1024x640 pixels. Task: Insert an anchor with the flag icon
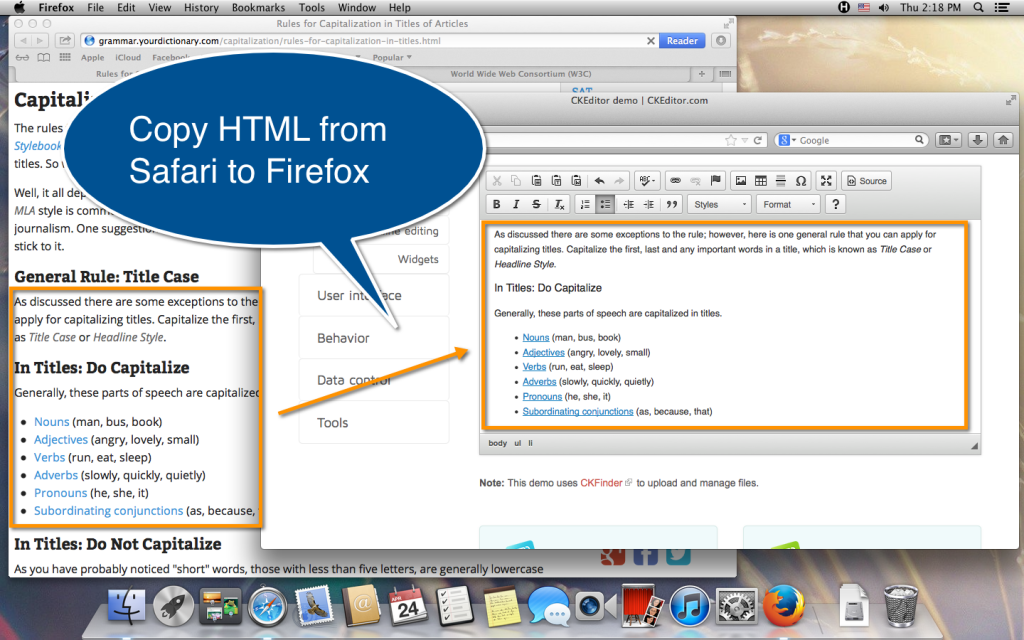click(x=716, y=181)
